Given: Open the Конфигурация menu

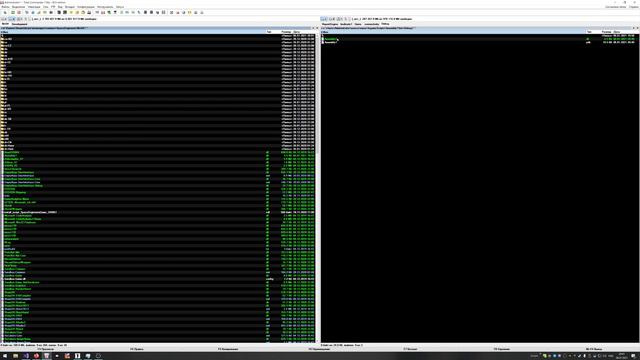Looking at the screenshot, I should tap(86, 7).
